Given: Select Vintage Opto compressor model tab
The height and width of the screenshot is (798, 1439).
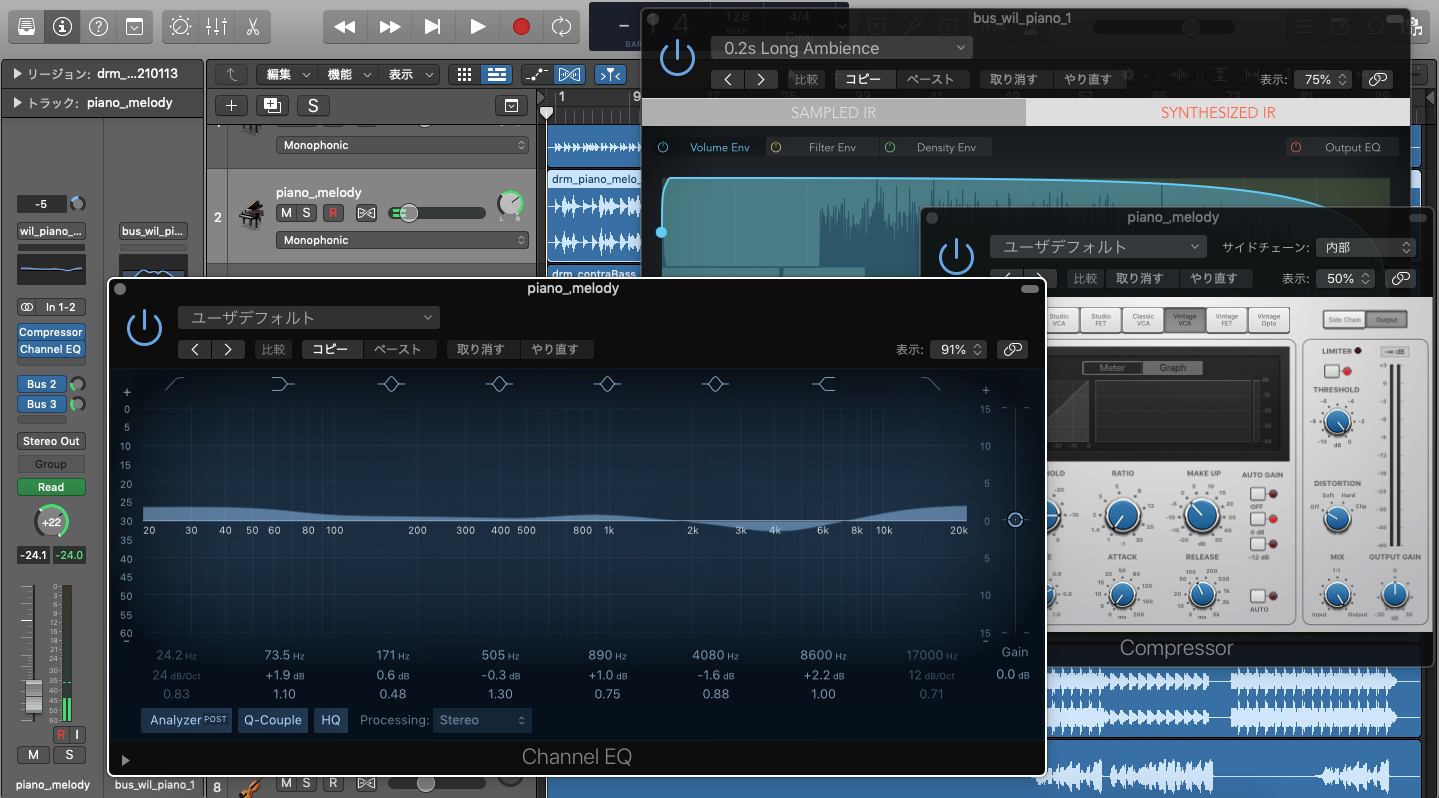Looking at the screenshot, I should (x=1268, y=320).
